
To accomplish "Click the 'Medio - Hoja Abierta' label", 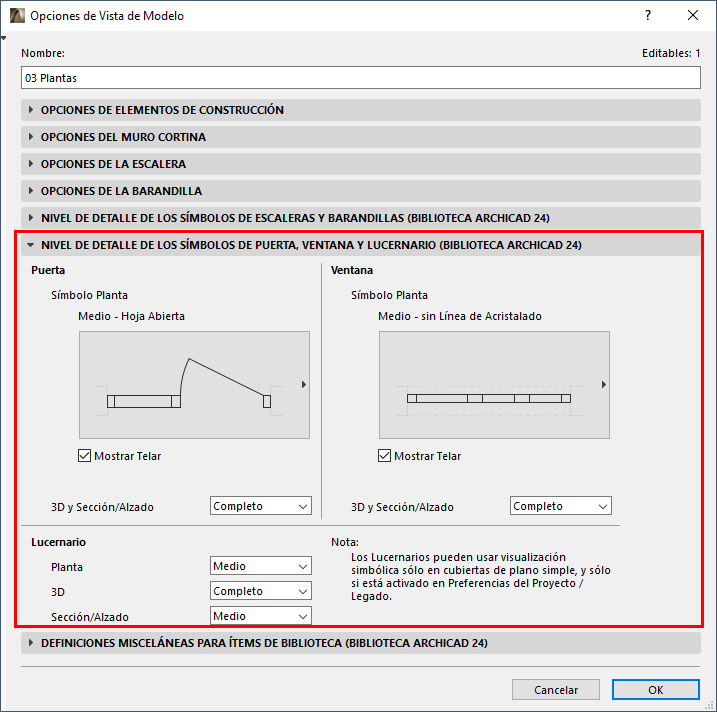I will [131, 316].
